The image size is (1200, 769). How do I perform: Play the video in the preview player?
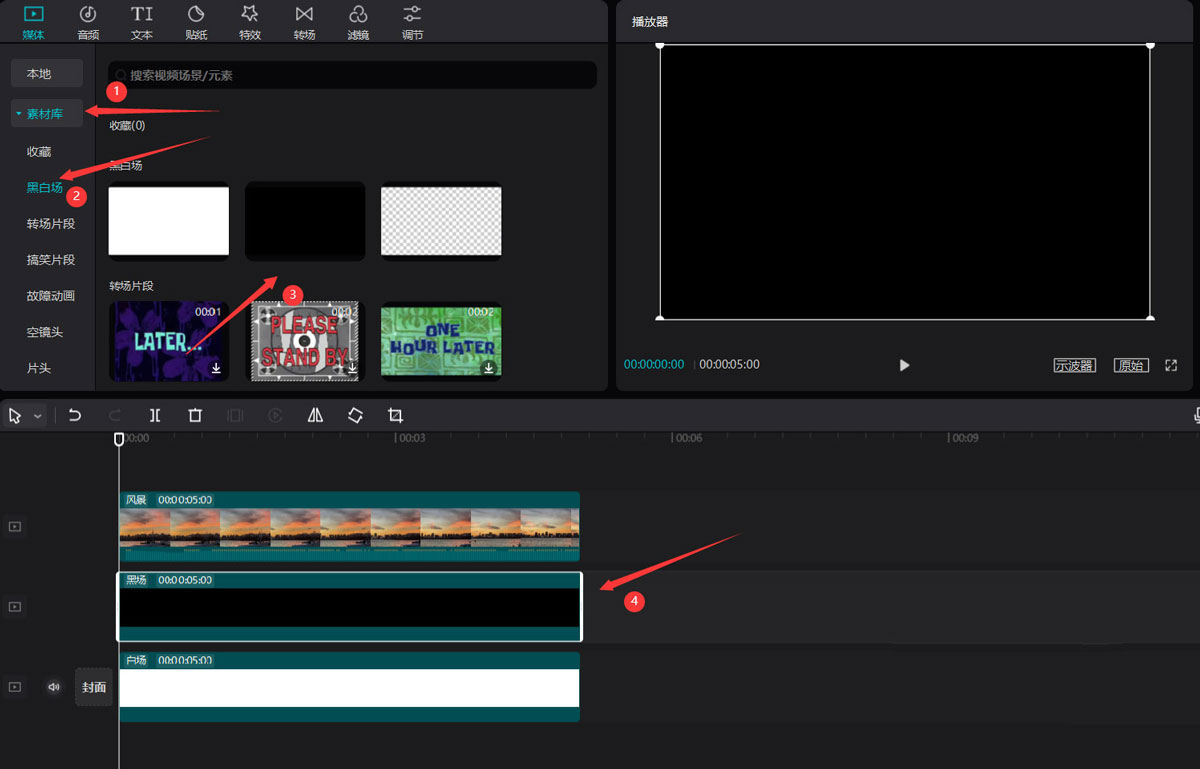(x=904, y=366)
